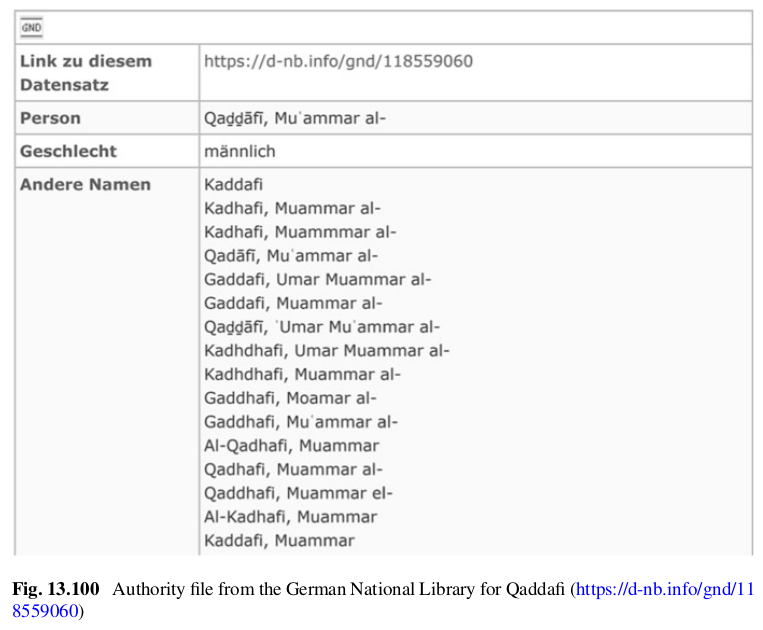Click 'Kaddafi, Muammar' last entry

279,541
